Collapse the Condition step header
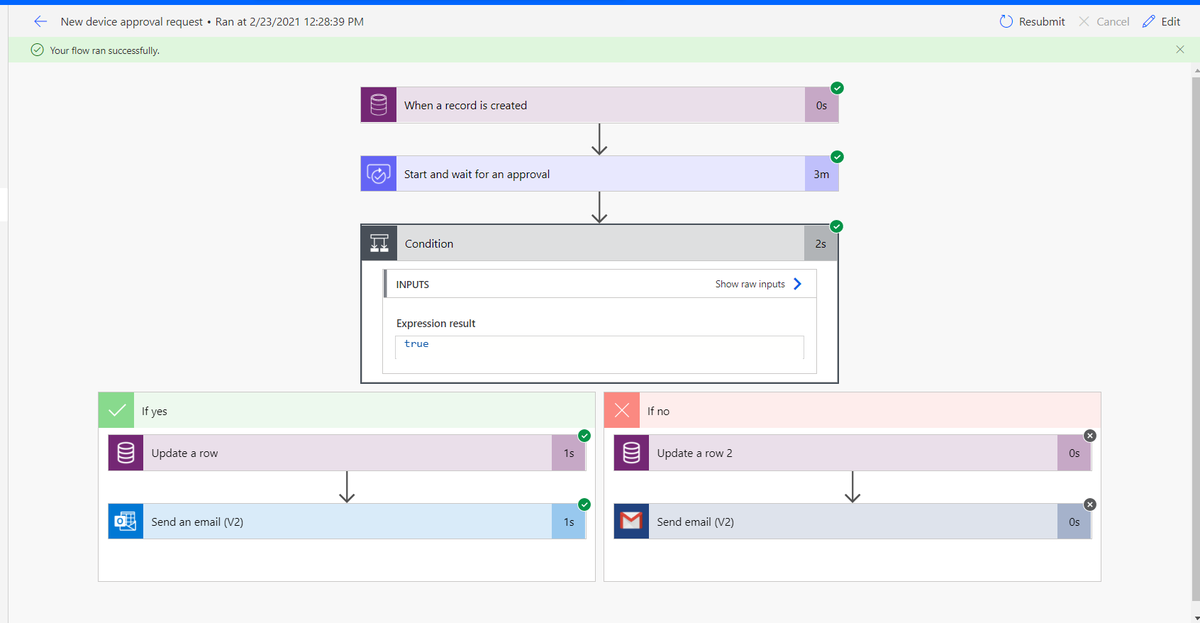1200x623 pixels. [600, 243]
